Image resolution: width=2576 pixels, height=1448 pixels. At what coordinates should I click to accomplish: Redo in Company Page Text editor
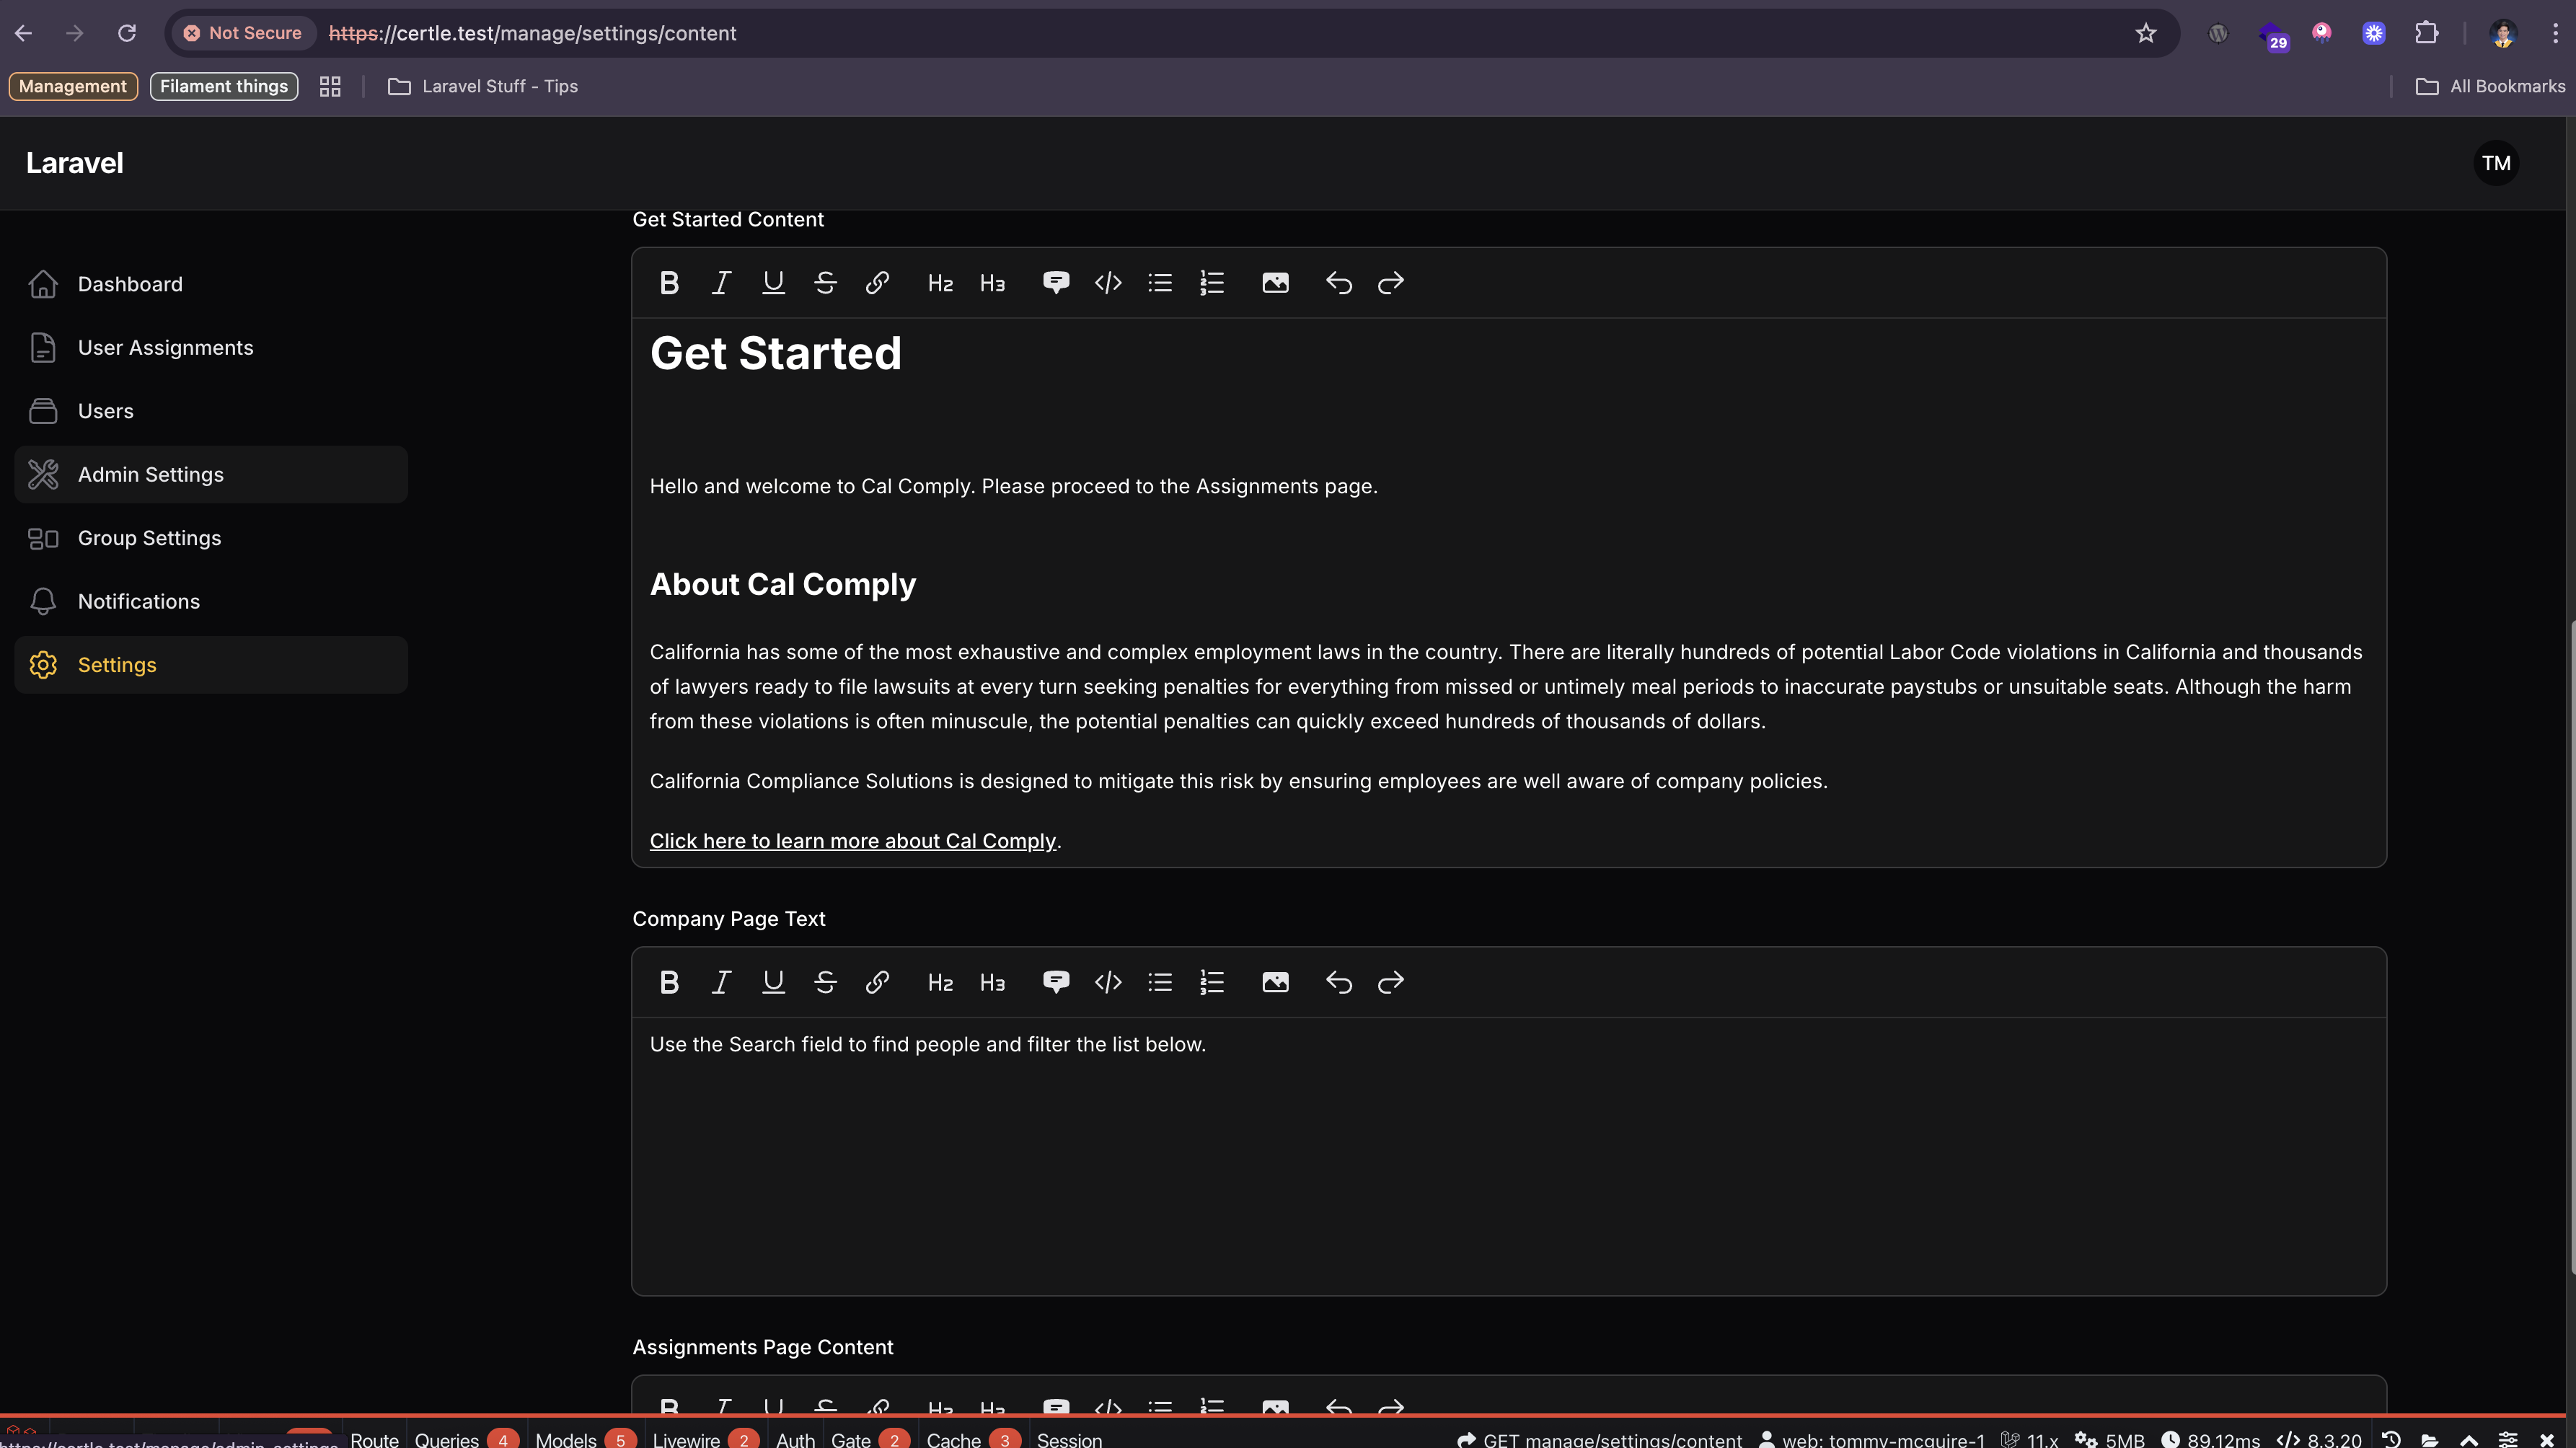pyautogui.click(x=1391, y=982)
